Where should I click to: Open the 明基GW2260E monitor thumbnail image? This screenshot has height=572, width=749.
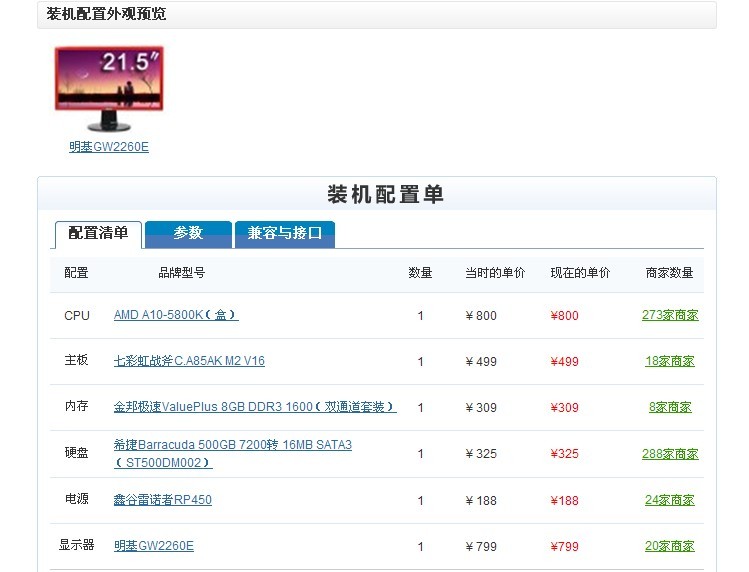(109, 88)
